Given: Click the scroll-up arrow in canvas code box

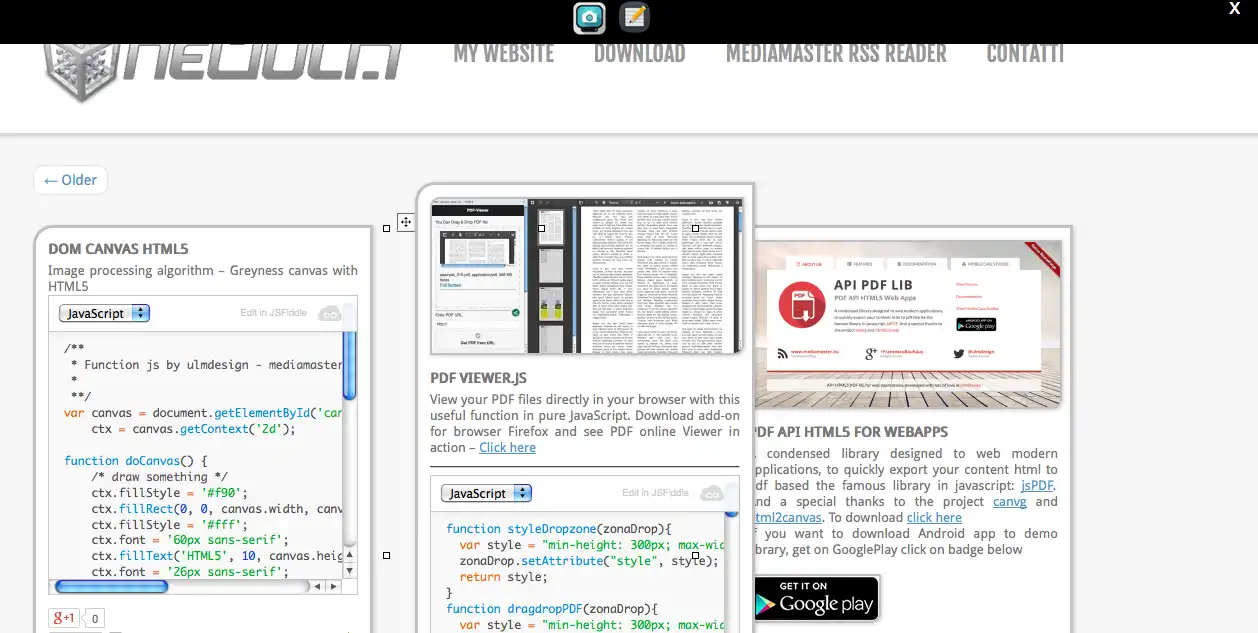Looking at the screenshot, I should pyautogui.click(x=349, y=554).
